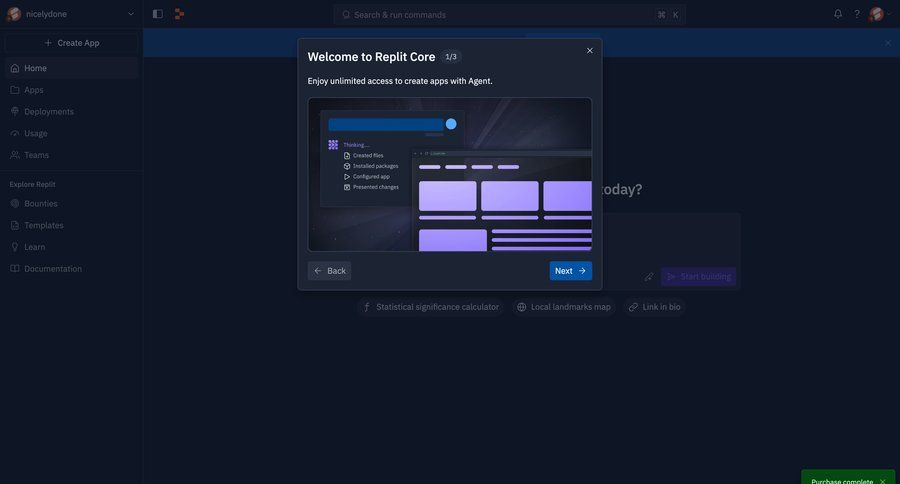Choose the Local landmarks map suggestion
The image size is (900, 484).
[564, 307]
